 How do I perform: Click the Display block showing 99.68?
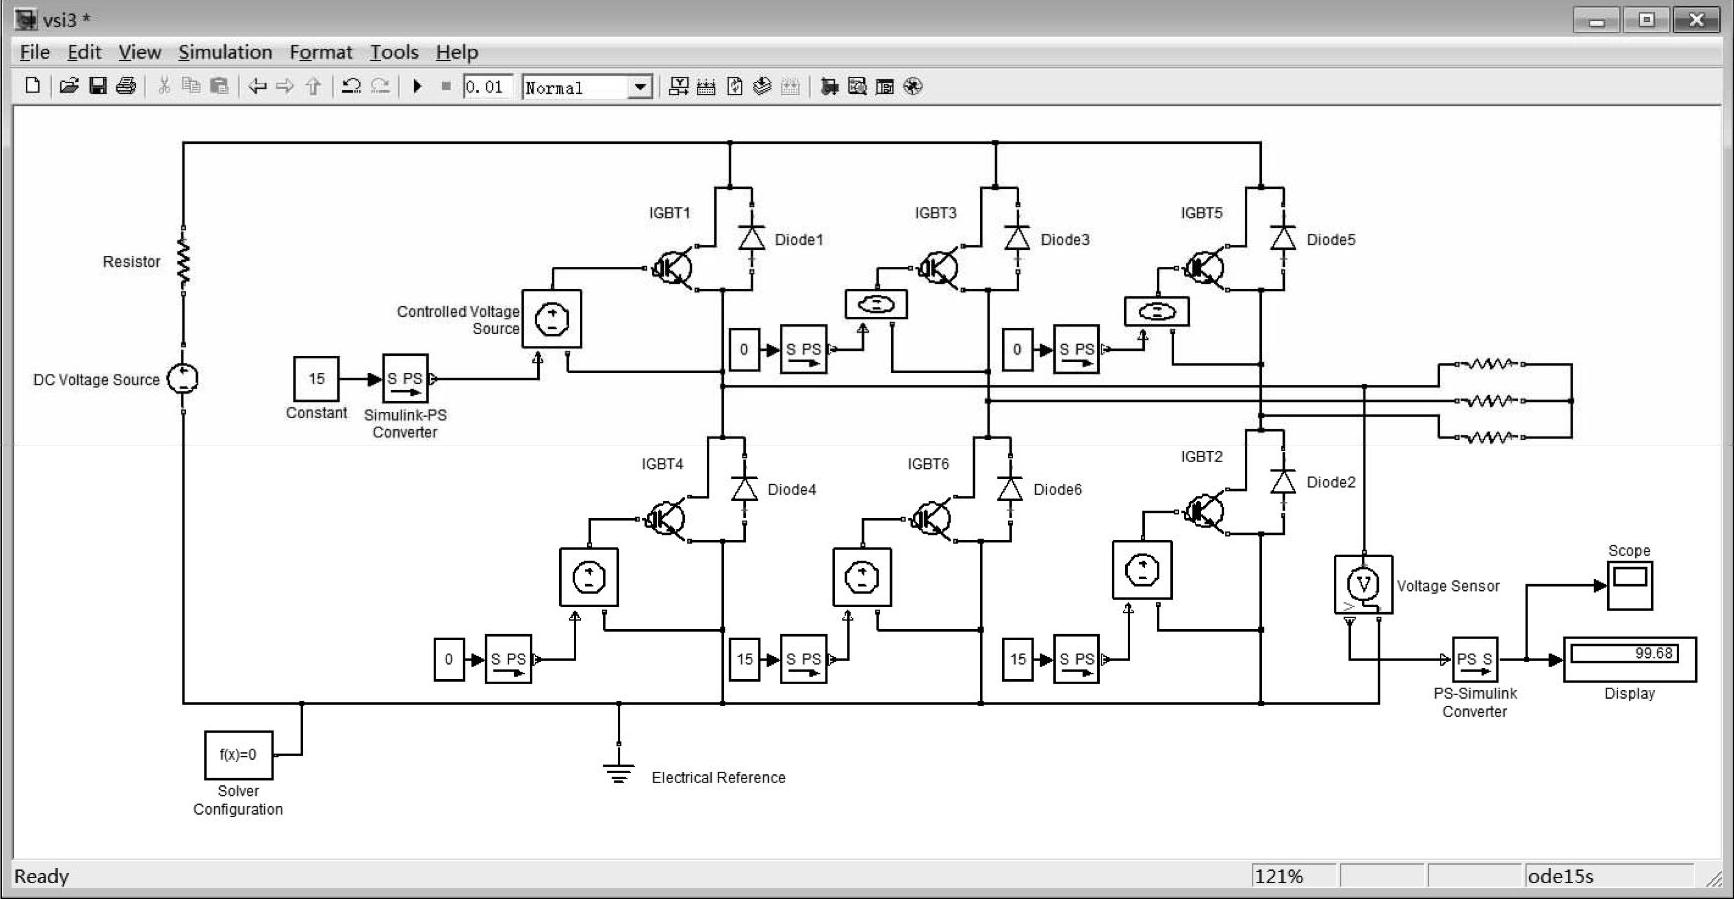coord(1630,659)
